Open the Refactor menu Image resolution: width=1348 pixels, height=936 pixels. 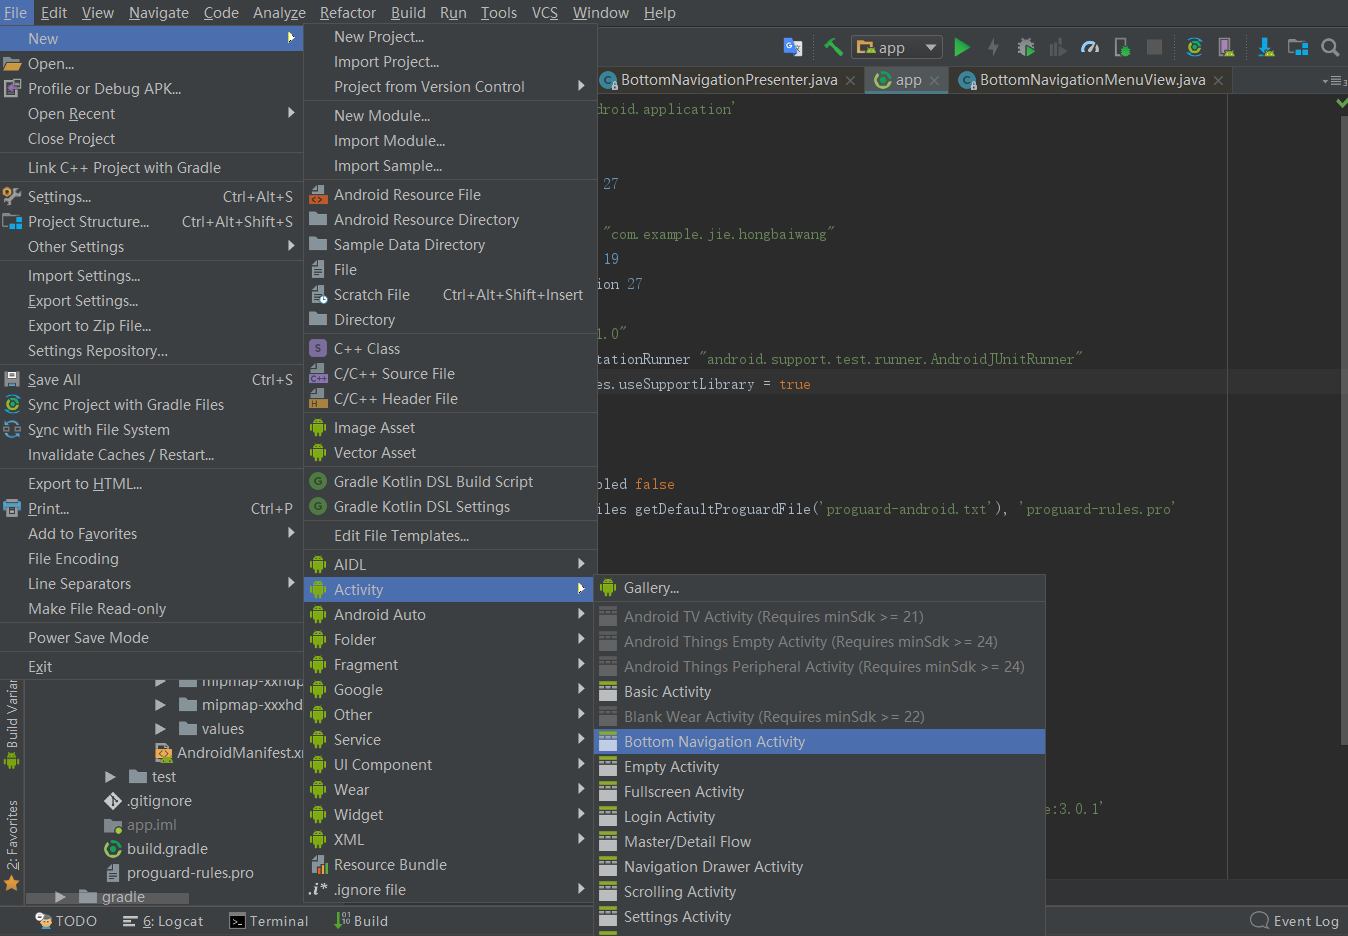click(x=348, y=12)
